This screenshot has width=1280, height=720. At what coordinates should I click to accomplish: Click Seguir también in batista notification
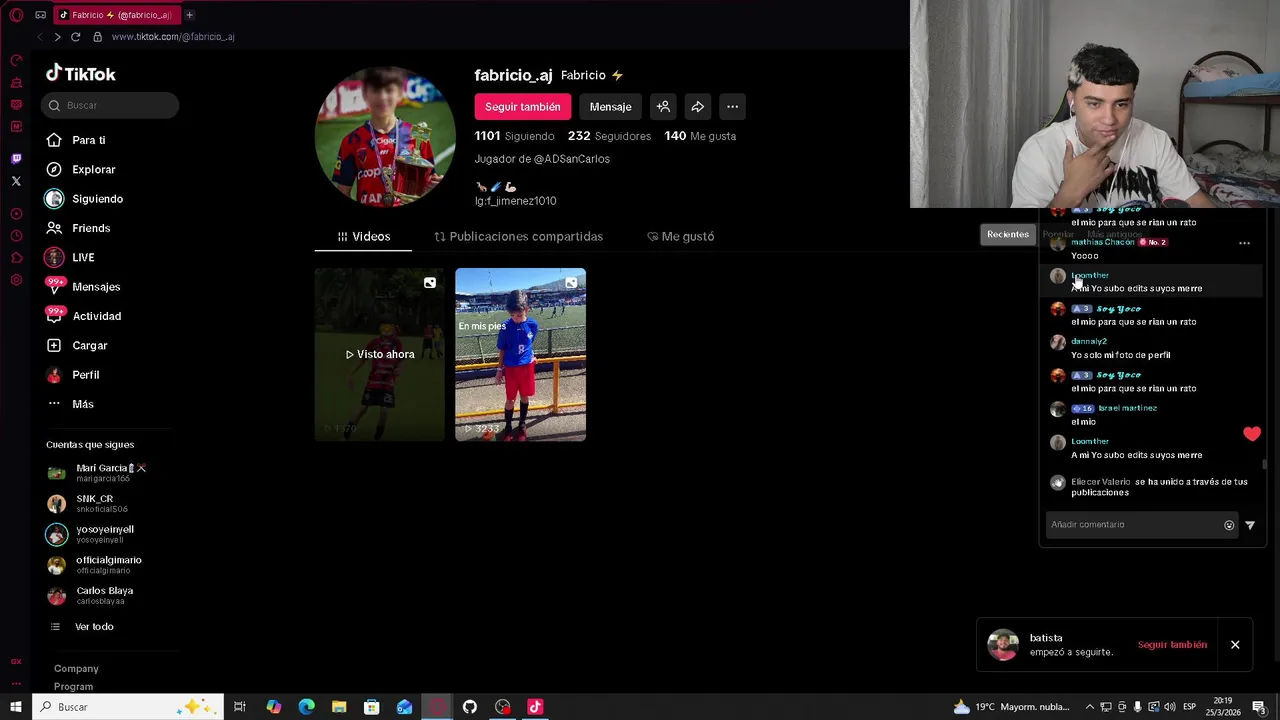pos(1172,645)
